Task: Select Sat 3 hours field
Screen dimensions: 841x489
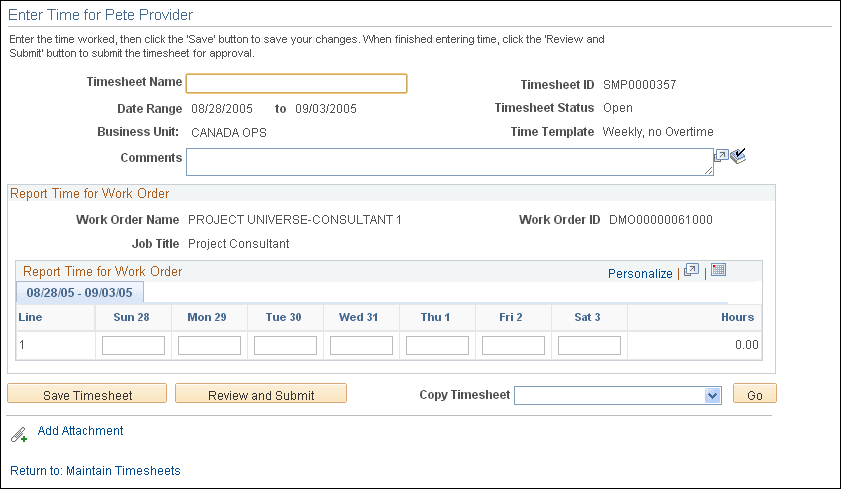Action: (589, 345)
